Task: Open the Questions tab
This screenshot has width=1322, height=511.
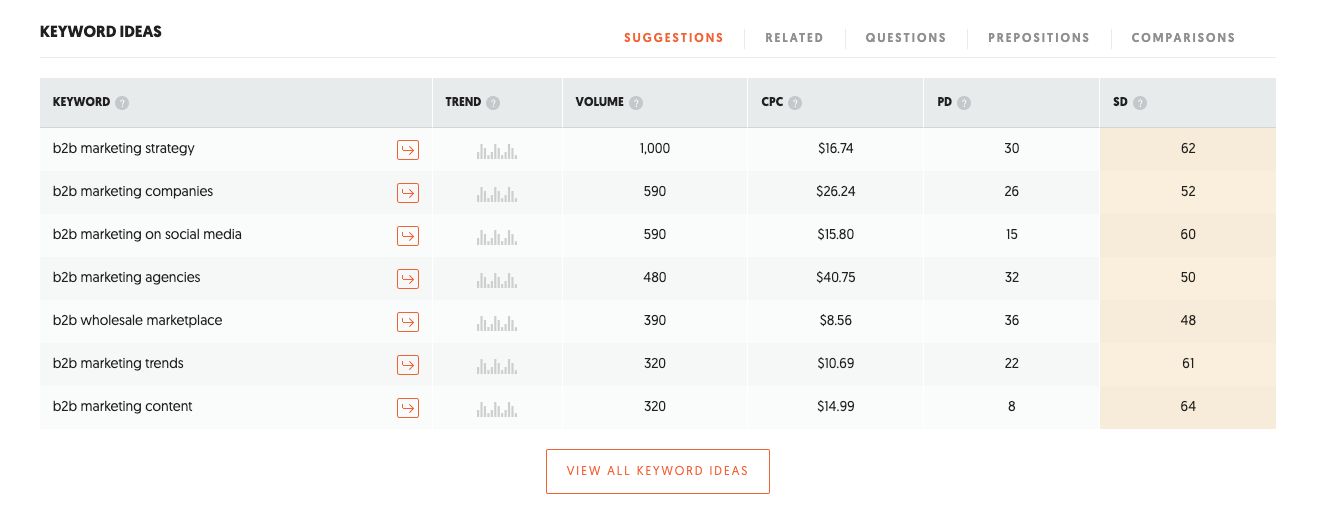Action: tap(905, 38)
